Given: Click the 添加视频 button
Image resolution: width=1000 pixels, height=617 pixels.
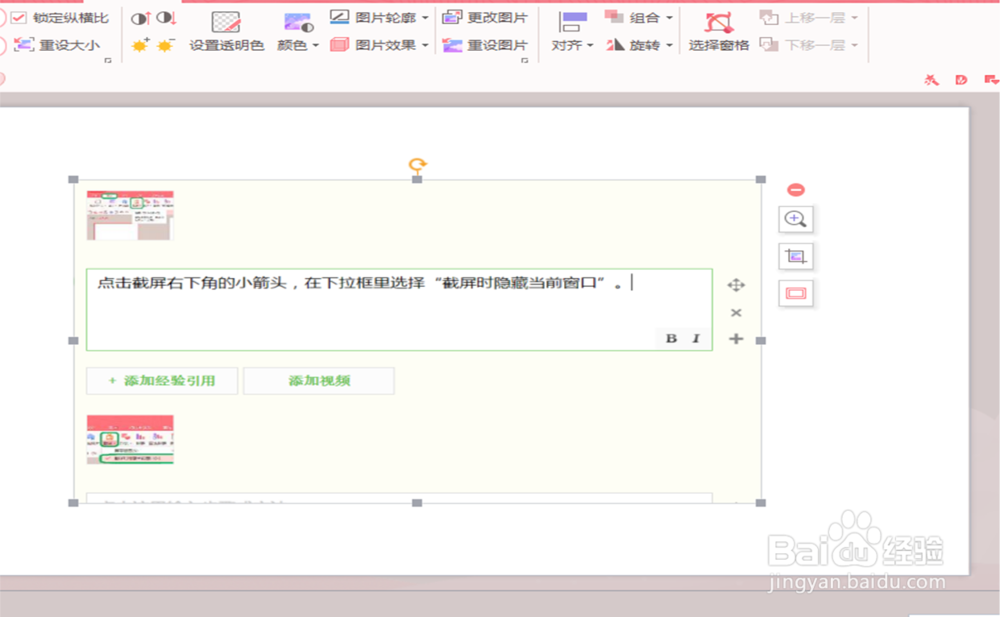Looking at the screenshot, I should (x=319, y=381).
